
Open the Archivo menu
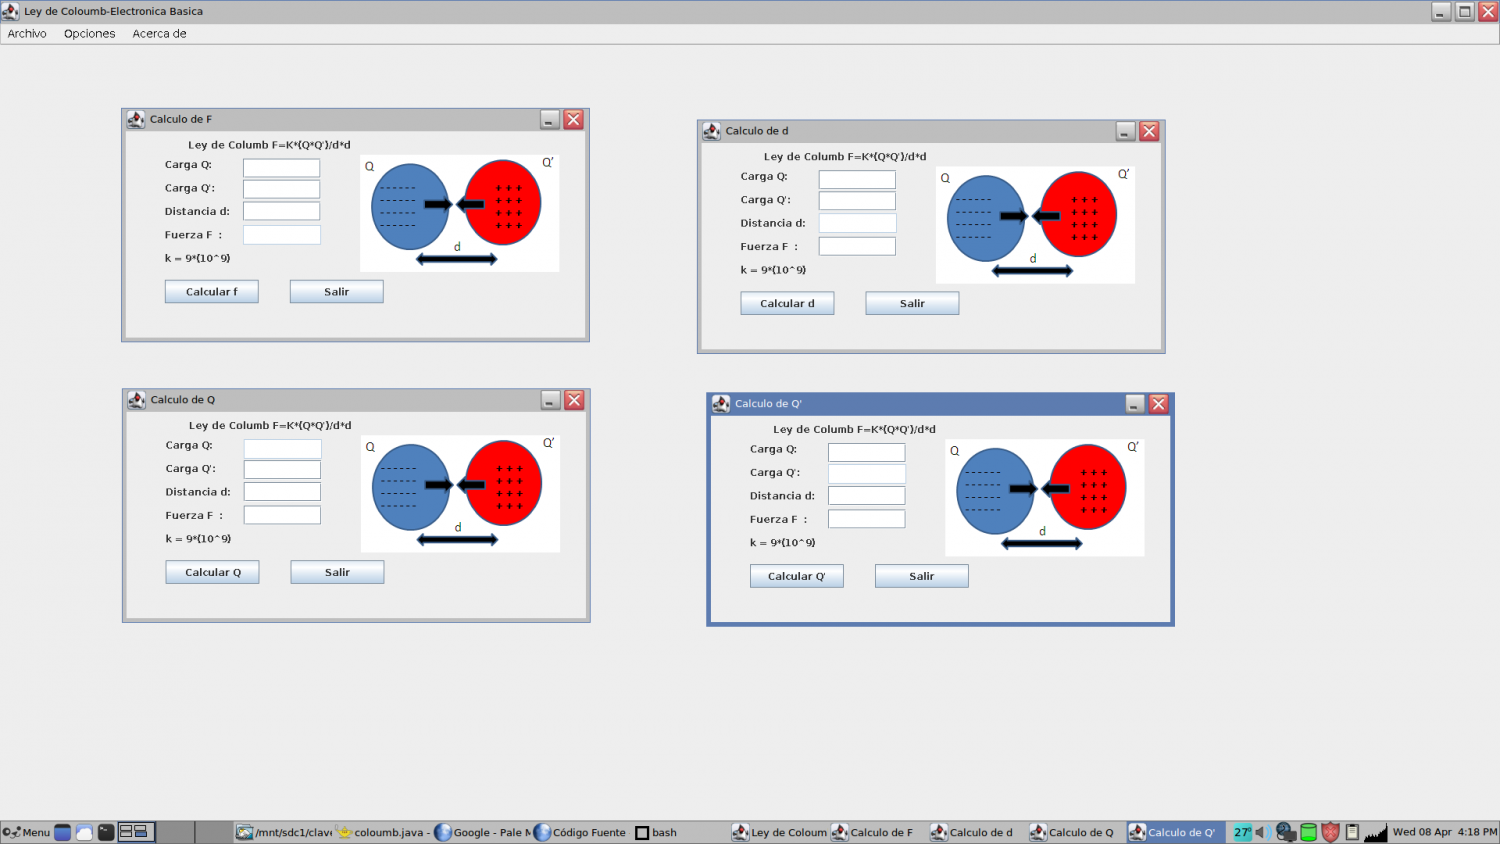pyautogui.click(x=27, y=34)
